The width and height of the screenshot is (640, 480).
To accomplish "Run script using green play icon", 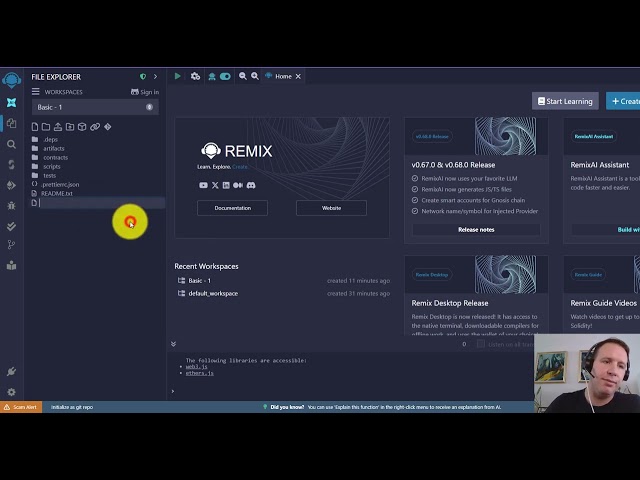I will point(177,76).
